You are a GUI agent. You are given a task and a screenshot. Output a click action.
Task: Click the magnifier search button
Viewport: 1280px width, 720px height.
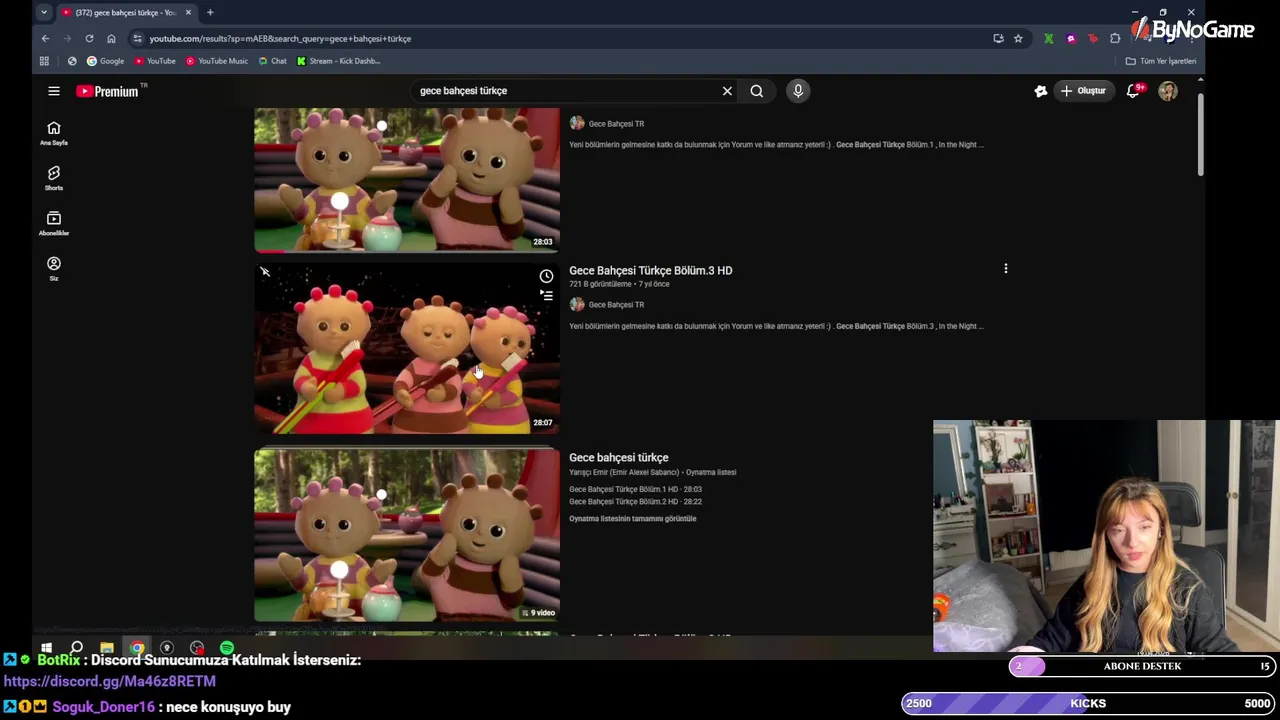click(x=757, y=91)
